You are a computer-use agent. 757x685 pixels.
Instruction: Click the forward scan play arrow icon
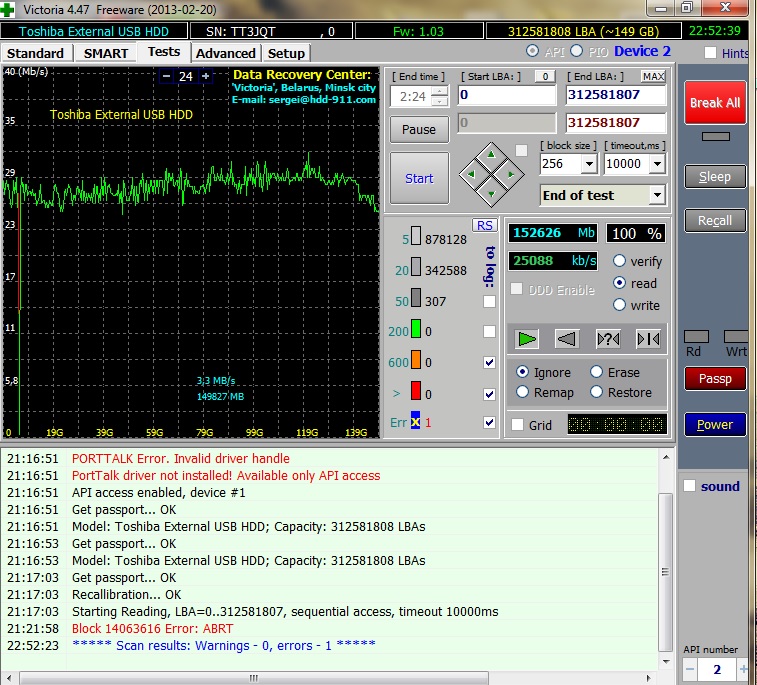coord(527,339)
